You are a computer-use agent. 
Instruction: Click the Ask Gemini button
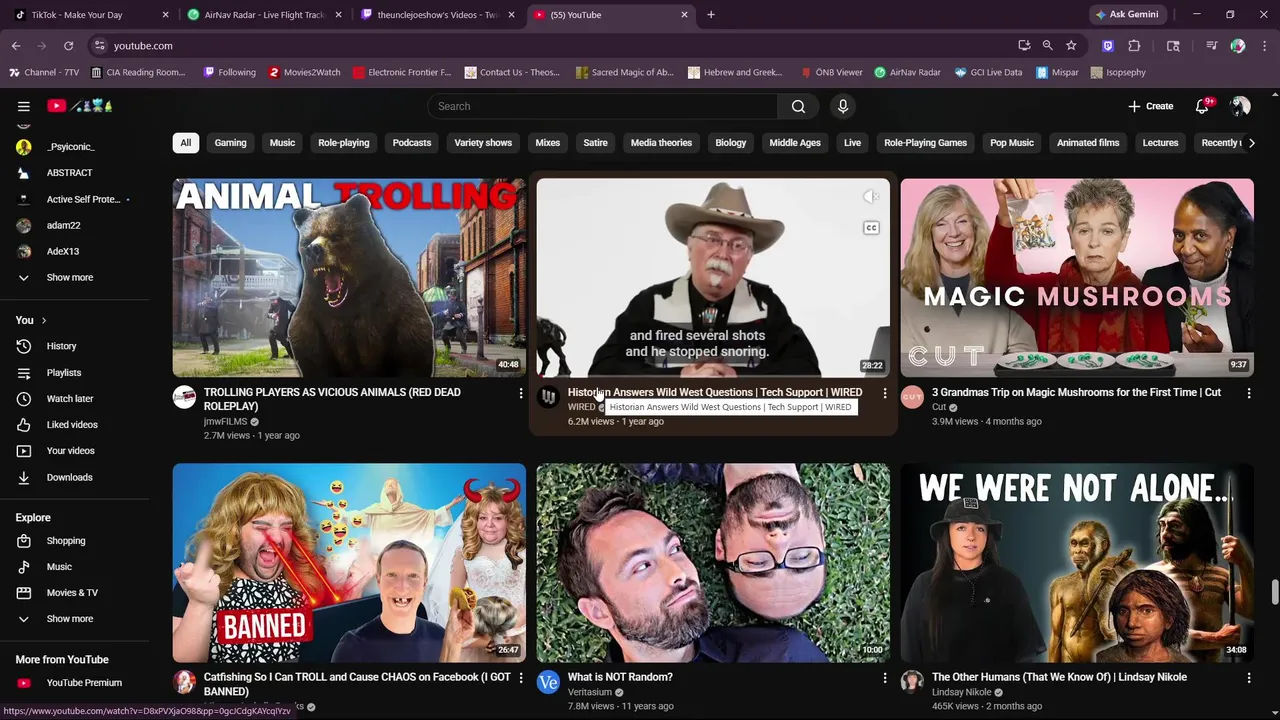click(1128, 15)
